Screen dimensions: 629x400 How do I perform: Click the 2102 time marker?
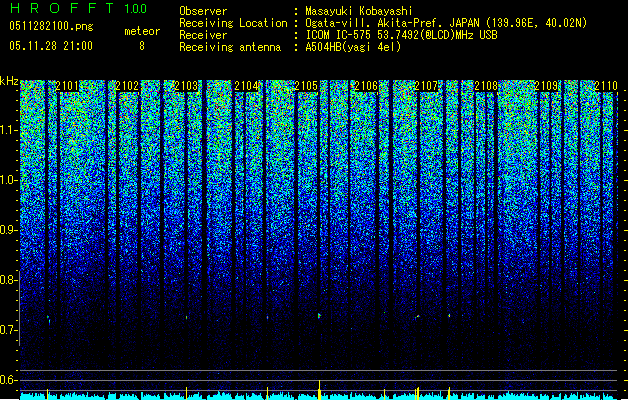tap(127, 86)
